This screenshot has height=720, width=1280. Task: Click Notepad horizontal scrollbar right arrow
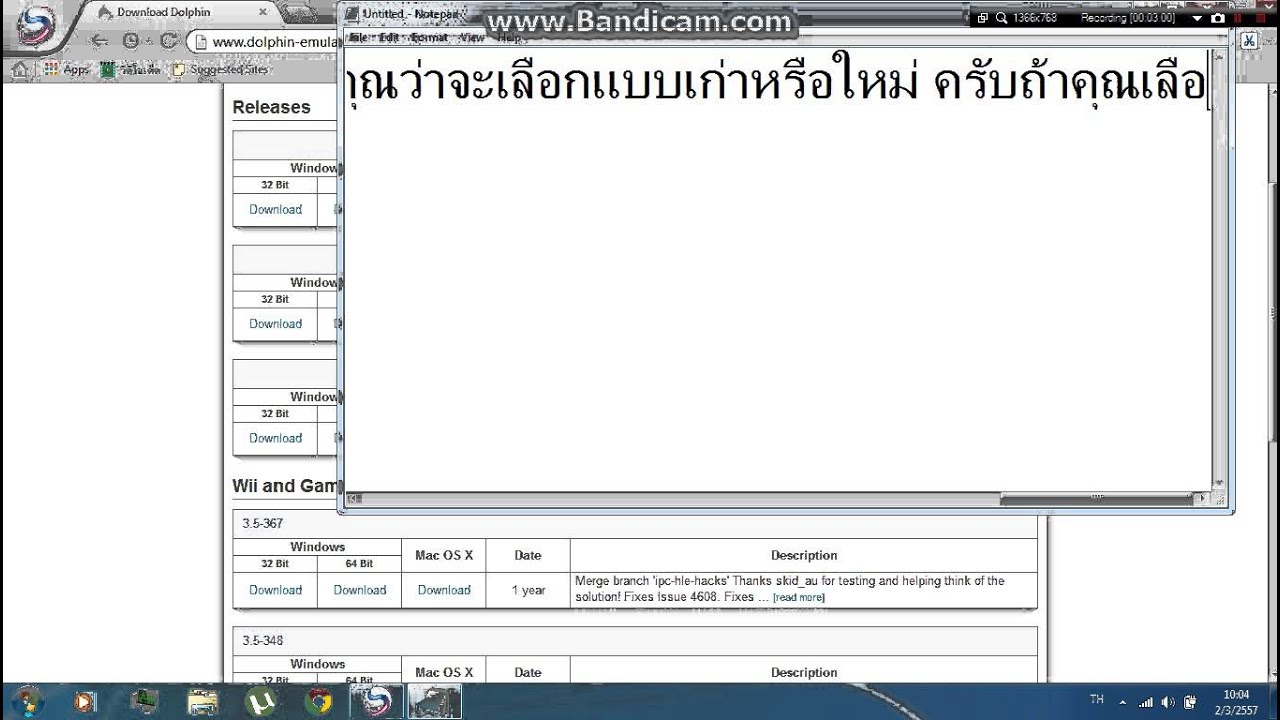coord(1203,498)
